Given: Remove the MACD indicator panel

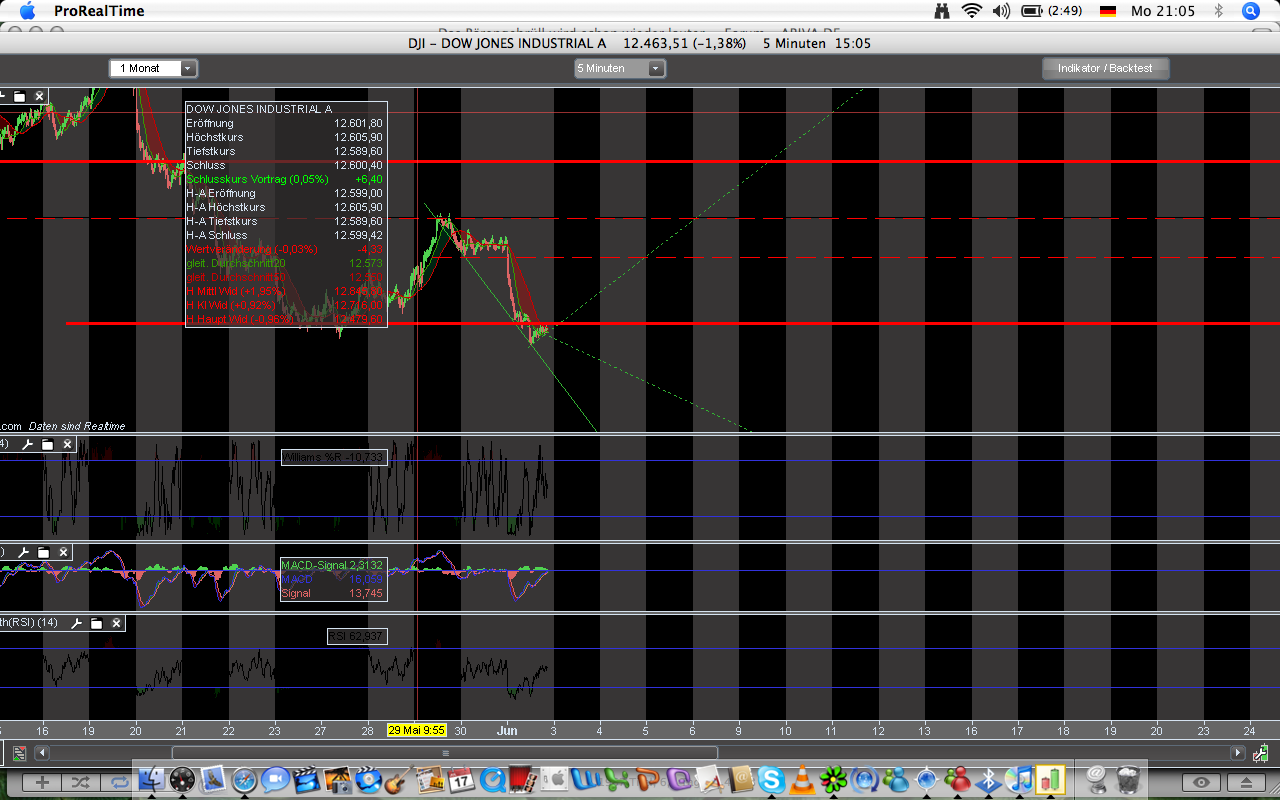Looking at the screenshot, I should coord(64,552).
